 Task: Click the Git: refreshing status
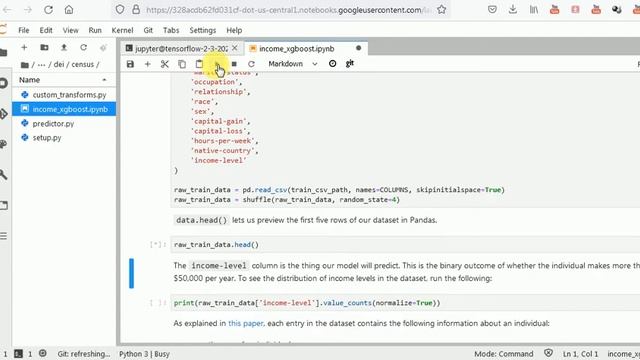[84, 354]
